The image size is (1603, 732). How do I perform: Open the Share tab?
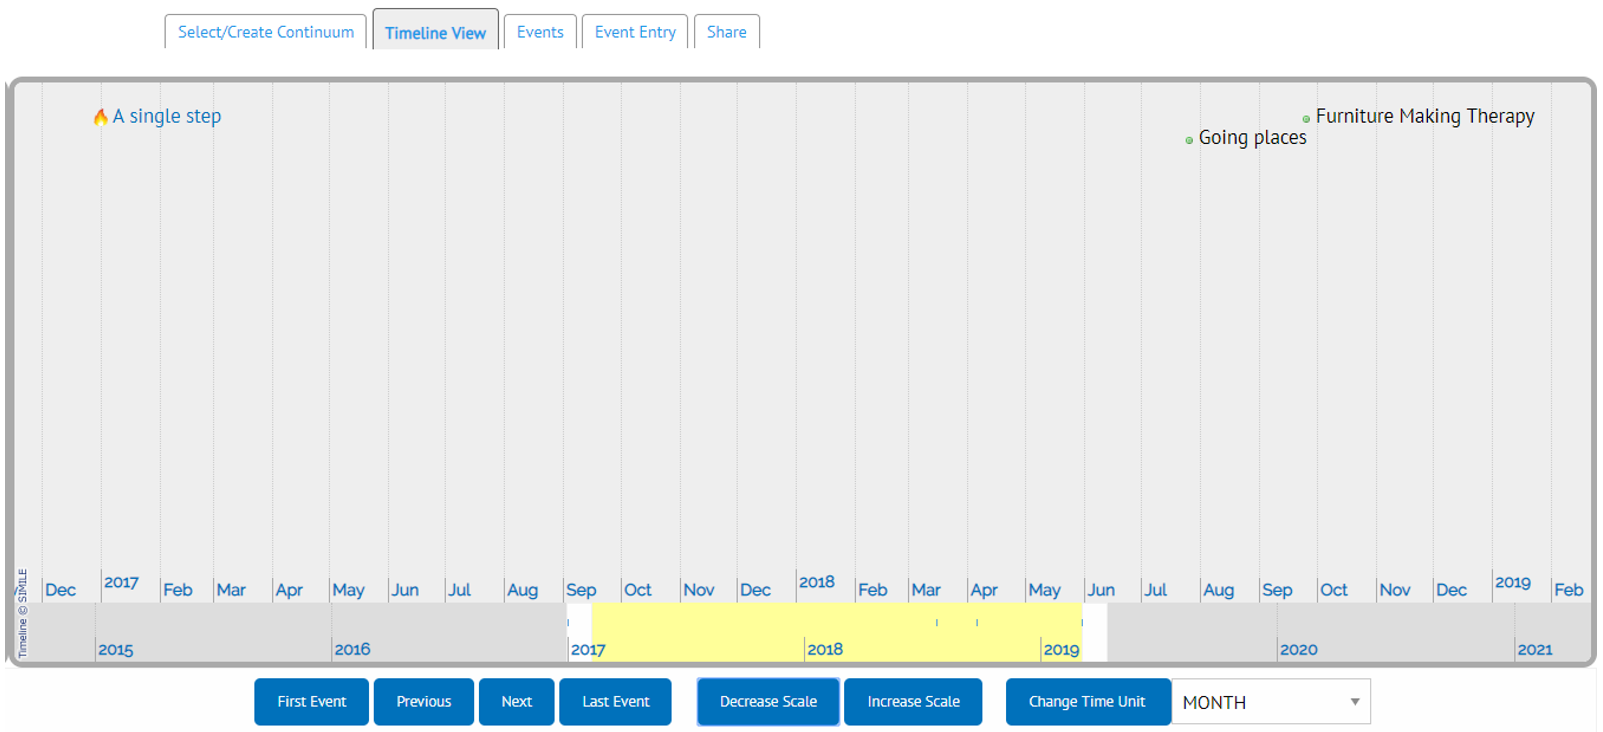tap(726, 32)
